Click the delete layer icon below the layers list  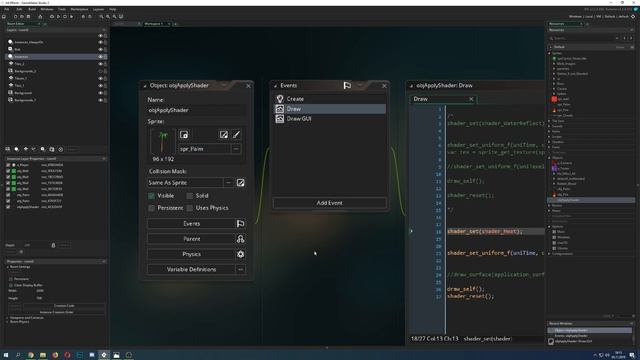coord(60,149)
